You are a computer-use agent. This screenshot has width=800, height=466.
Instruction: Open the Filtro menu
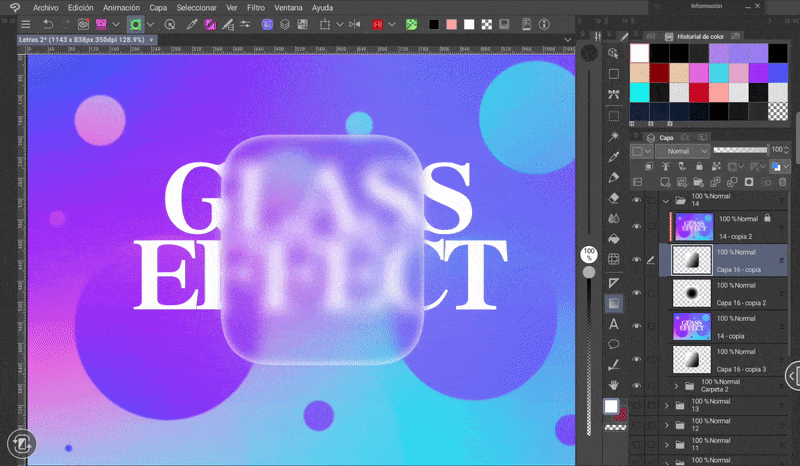coord(256,8)
